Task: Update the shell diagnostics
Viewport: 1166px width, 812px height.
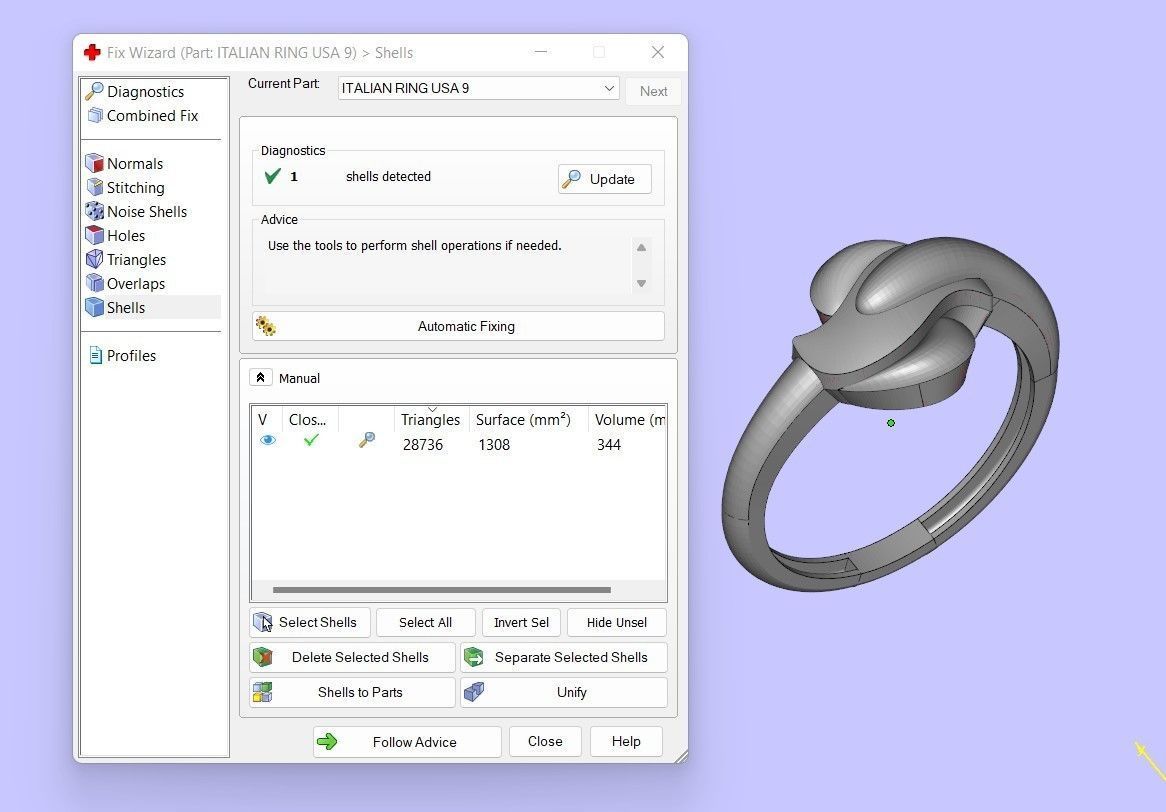Action: click(x=605, y=179)
